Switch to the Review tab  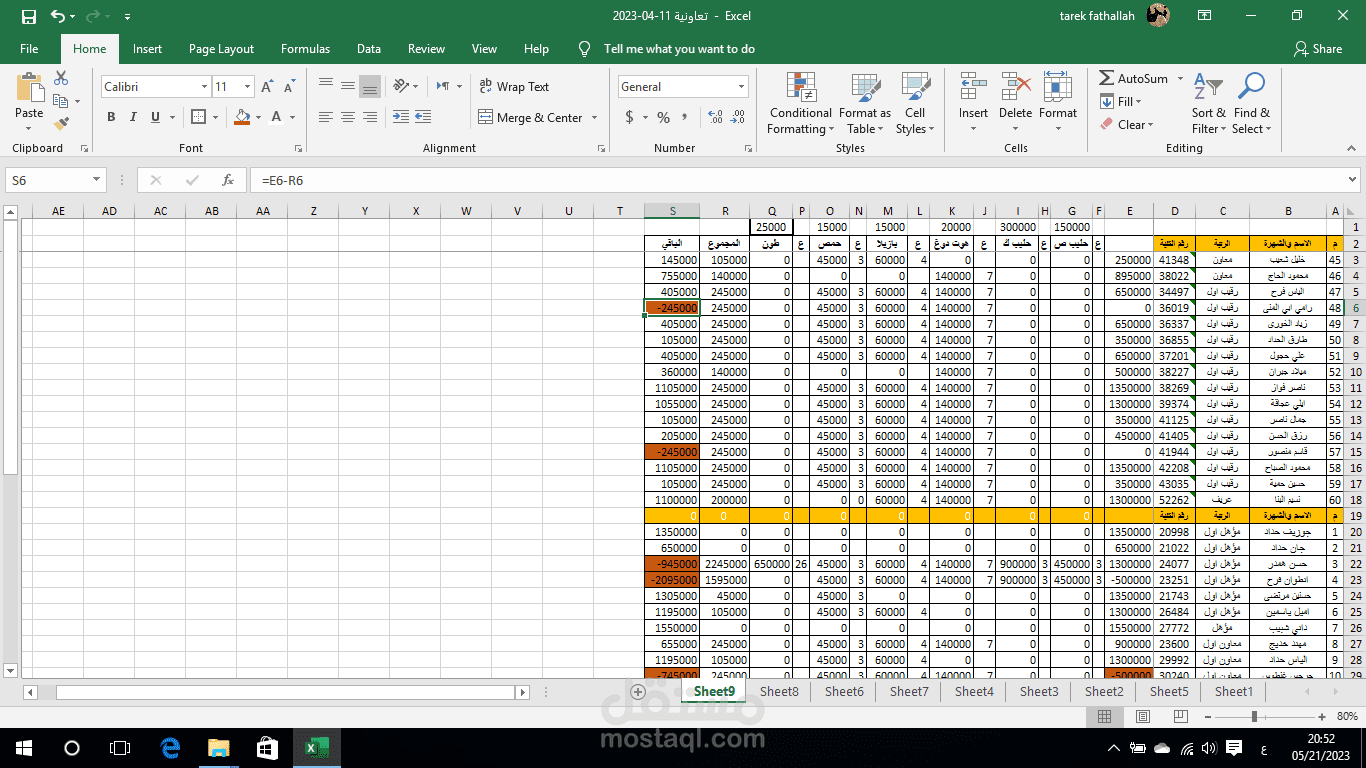click(x=426, y=49)
